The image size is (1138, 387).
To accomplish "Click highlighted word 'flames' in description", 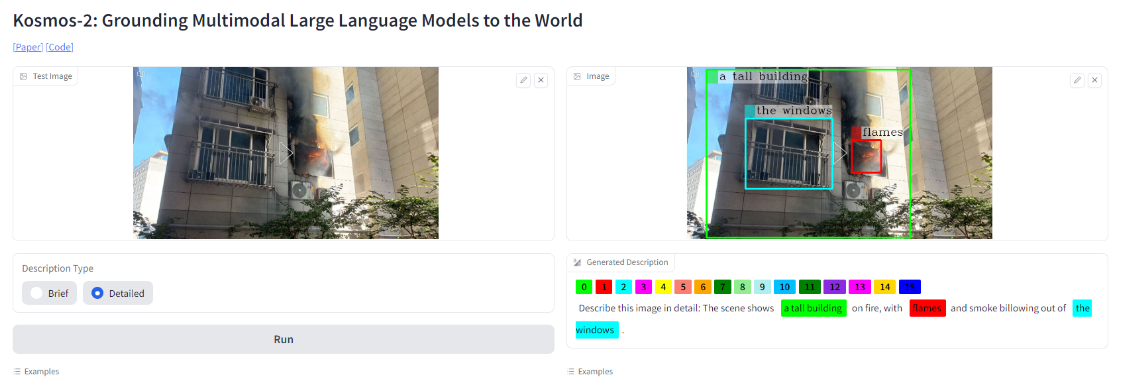I will pos(928,308).
